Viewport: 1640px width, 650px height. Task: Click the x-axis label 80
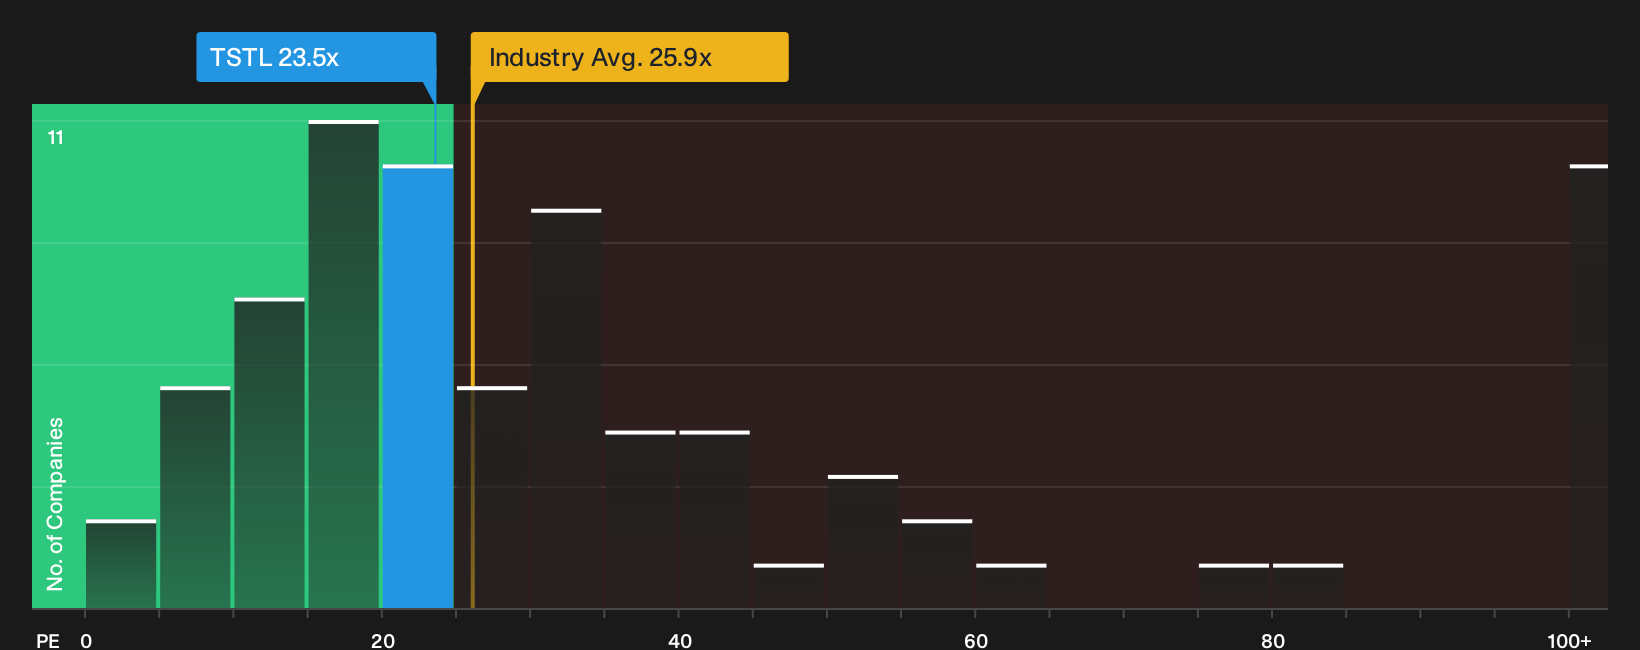pos(1273,640)
